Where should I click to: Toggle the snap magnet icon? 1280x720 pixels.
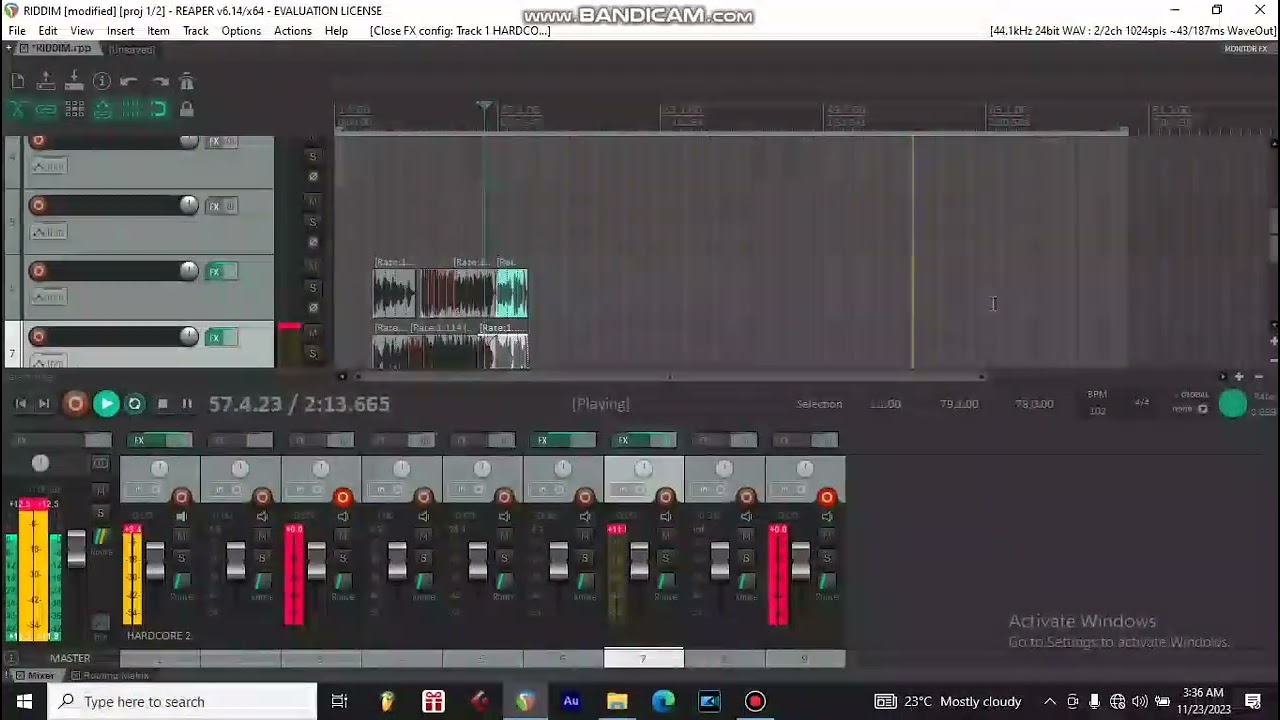[x=159, y=110]
